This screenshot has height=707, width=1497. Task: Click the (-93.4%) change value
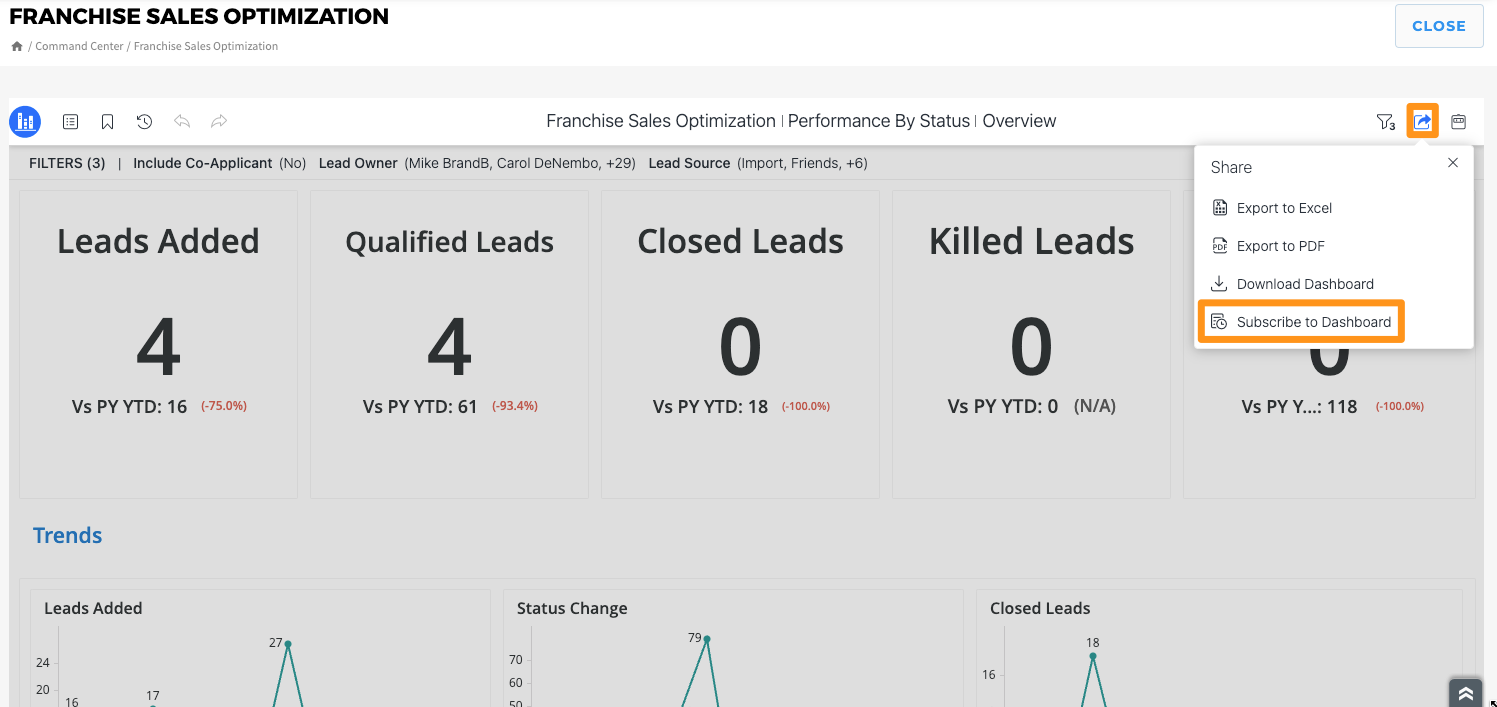click(x=515, y=407)
